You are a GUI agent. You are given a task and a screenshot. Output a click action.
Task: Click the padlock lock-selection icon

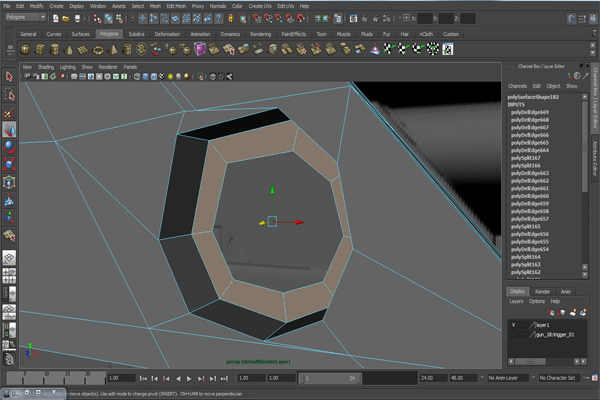[x=231, y=18]
